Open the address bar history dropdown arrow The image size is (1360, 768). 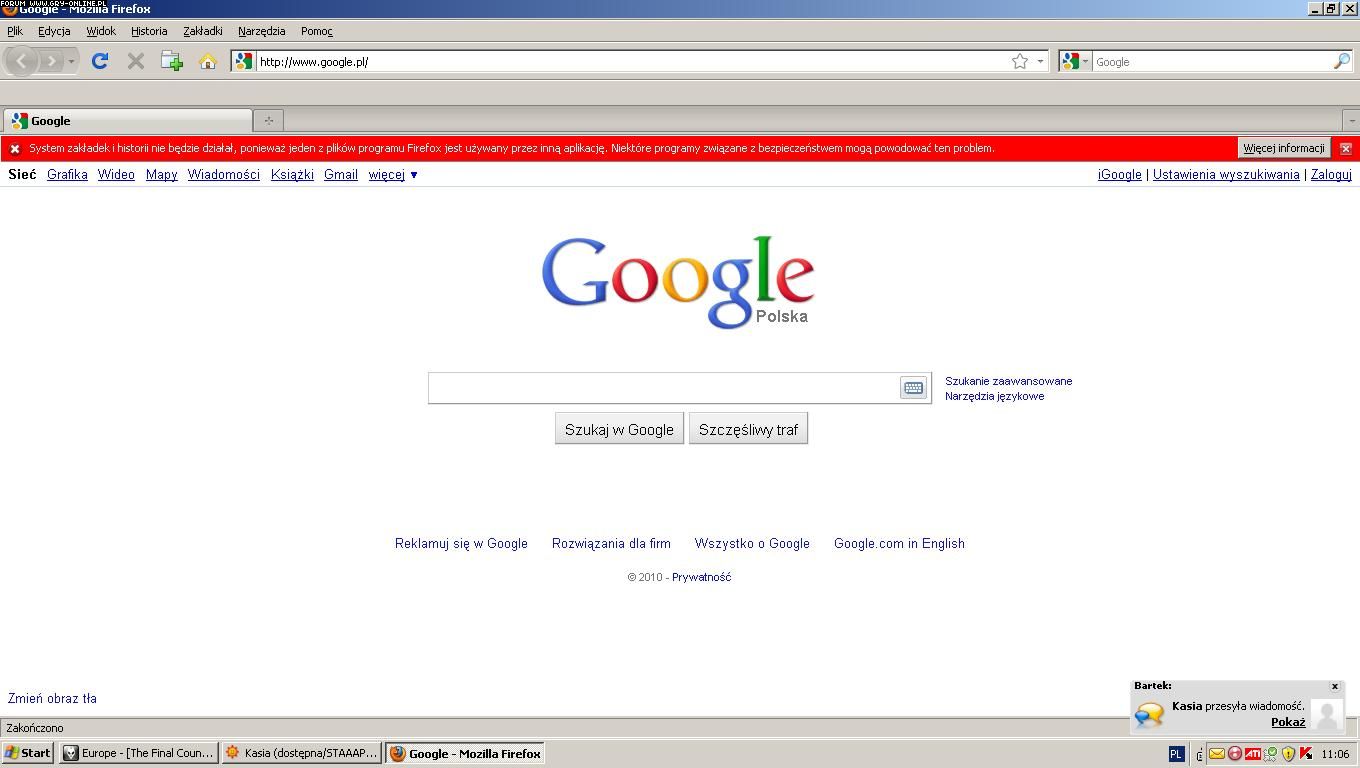(1040, 61)
